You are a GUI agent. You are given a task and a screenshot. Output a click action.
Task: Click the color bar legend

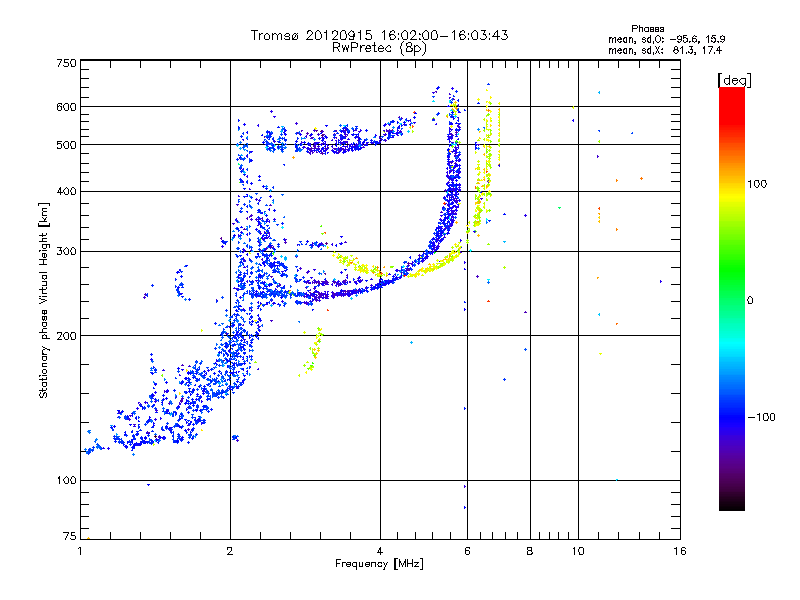[x=732, y=298]
